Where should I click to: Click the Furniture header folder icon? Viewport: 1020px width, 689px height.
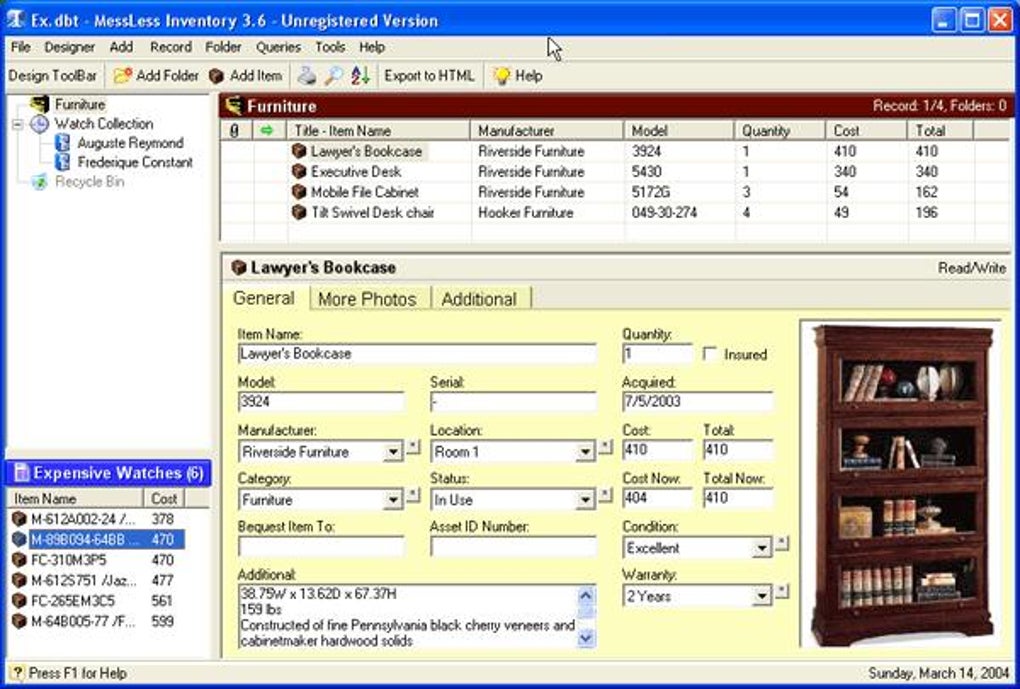[234, 106]
